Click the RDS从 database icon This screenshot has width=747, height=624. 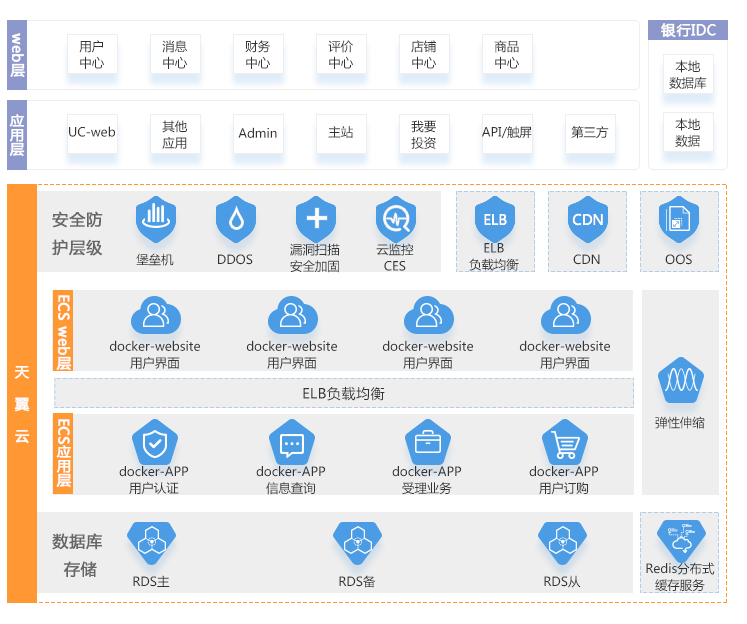tap(562, 543)
